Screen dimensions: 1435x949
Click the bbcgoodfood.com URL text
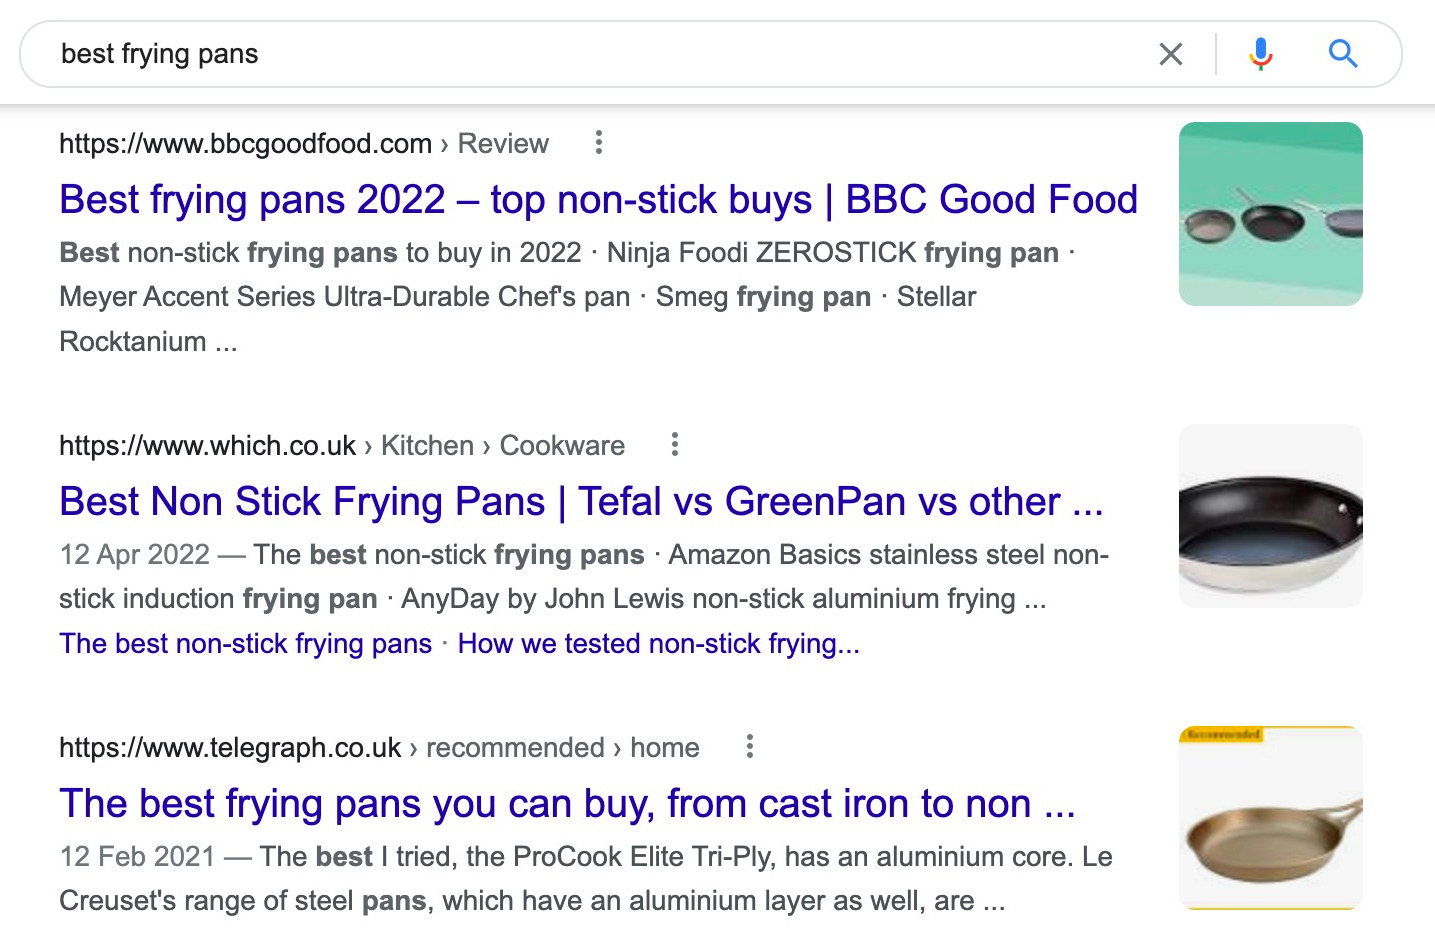(244, 143)
